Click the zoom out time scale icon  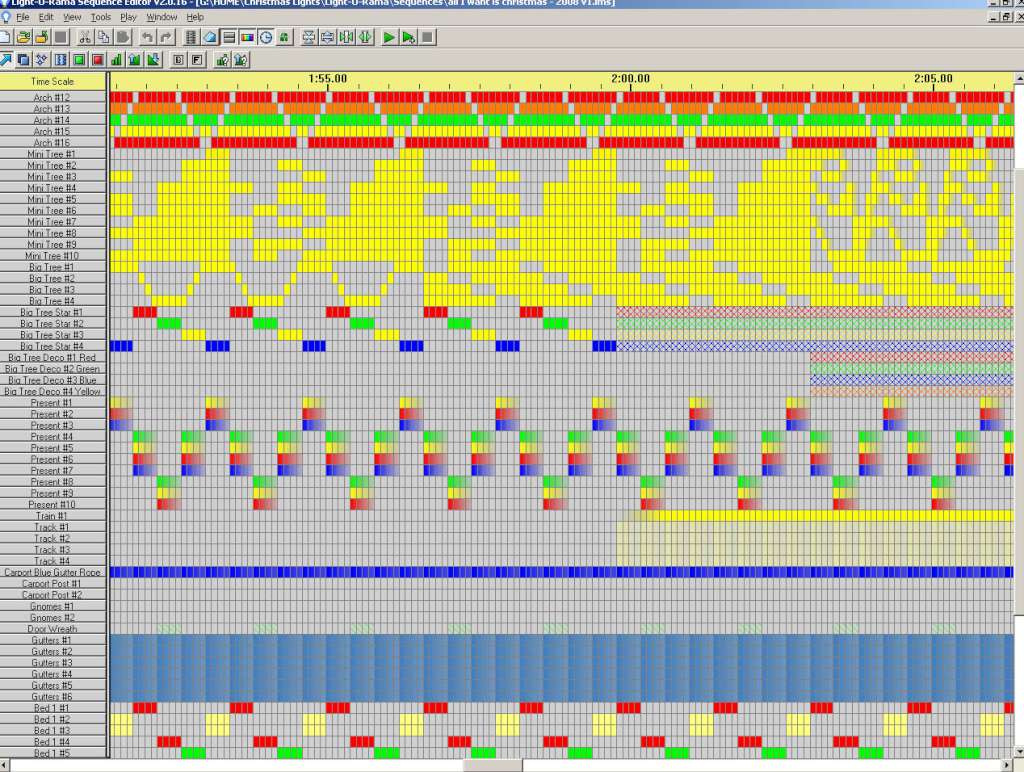point(346,37)
